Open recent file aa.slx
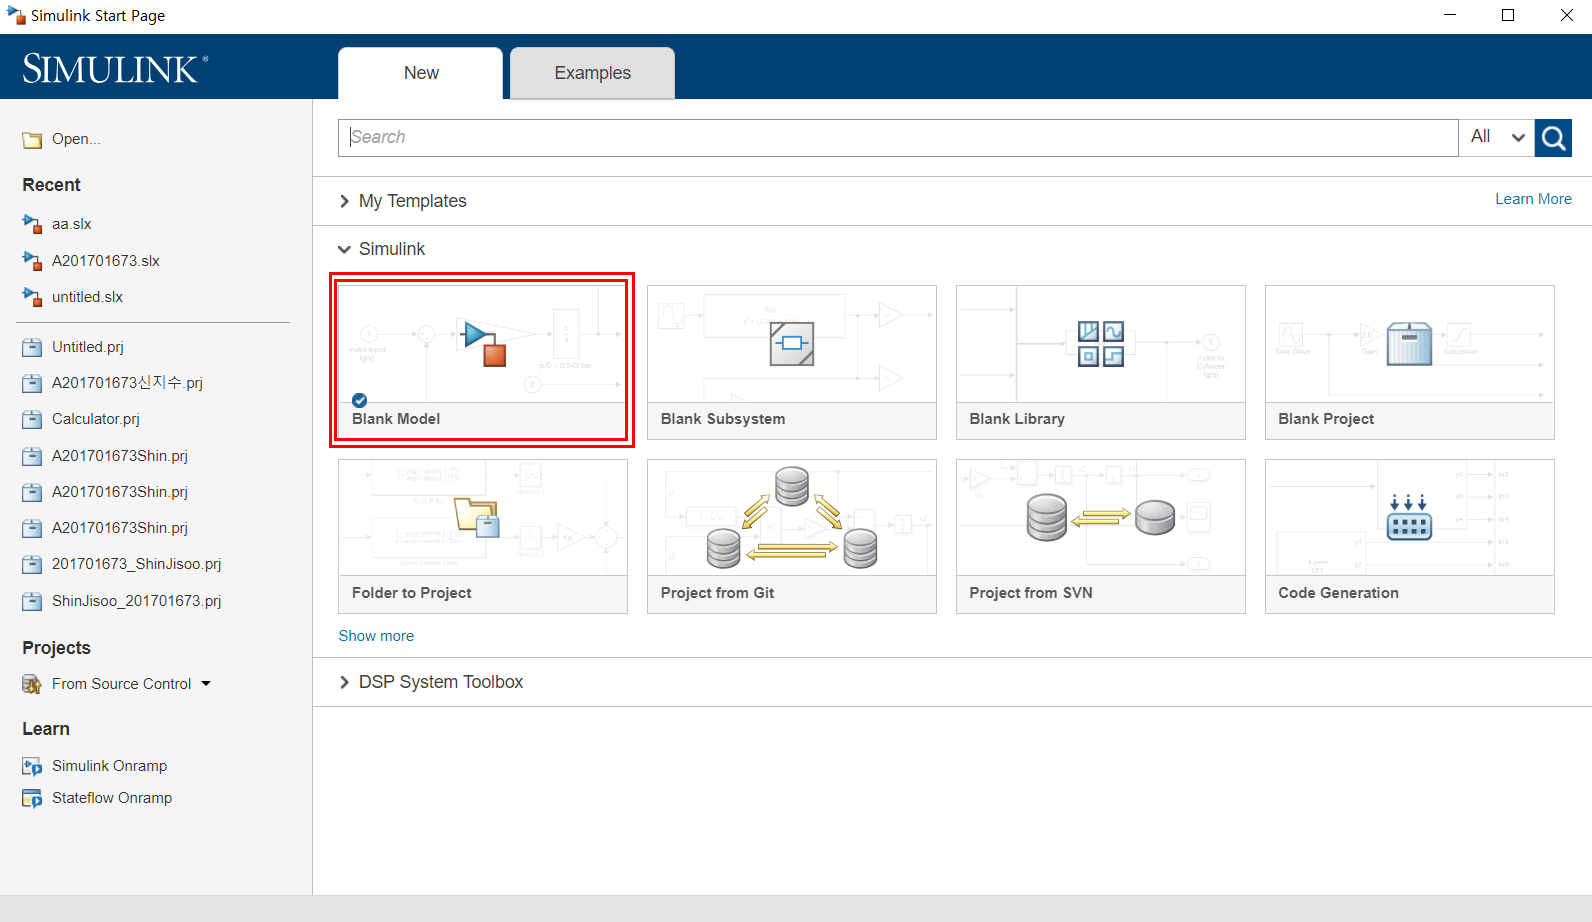This screenshot has height=922, width=1592. pos(72,224)
